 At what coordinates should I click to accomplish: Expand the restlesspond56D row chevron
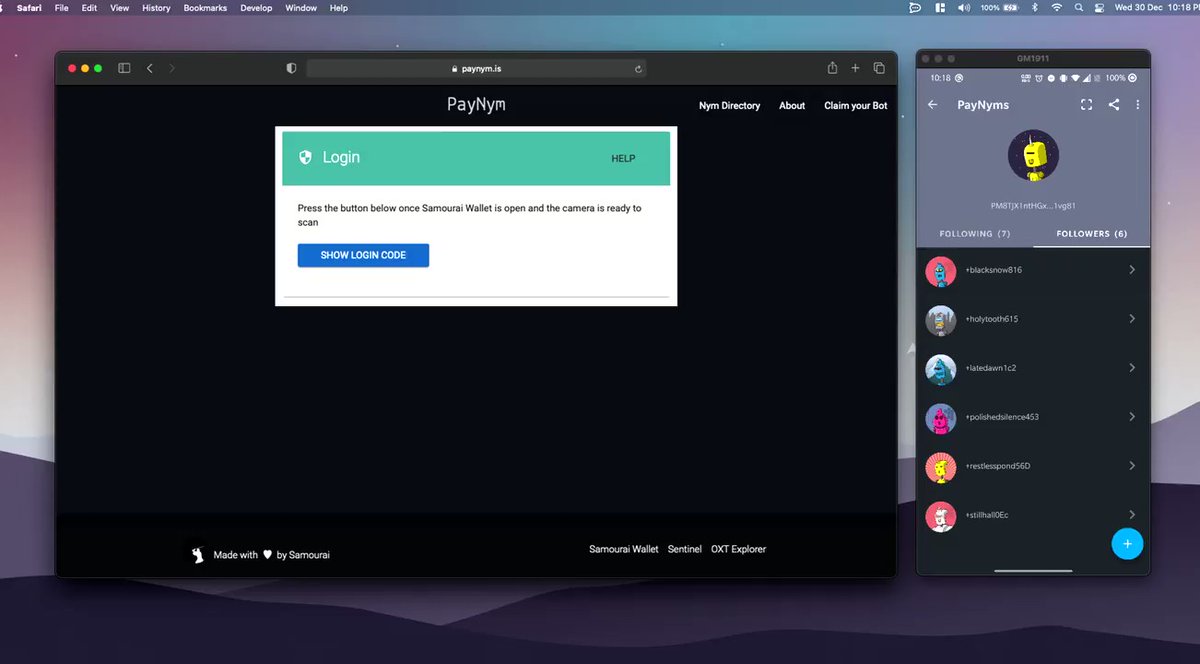pos(1132,466)
